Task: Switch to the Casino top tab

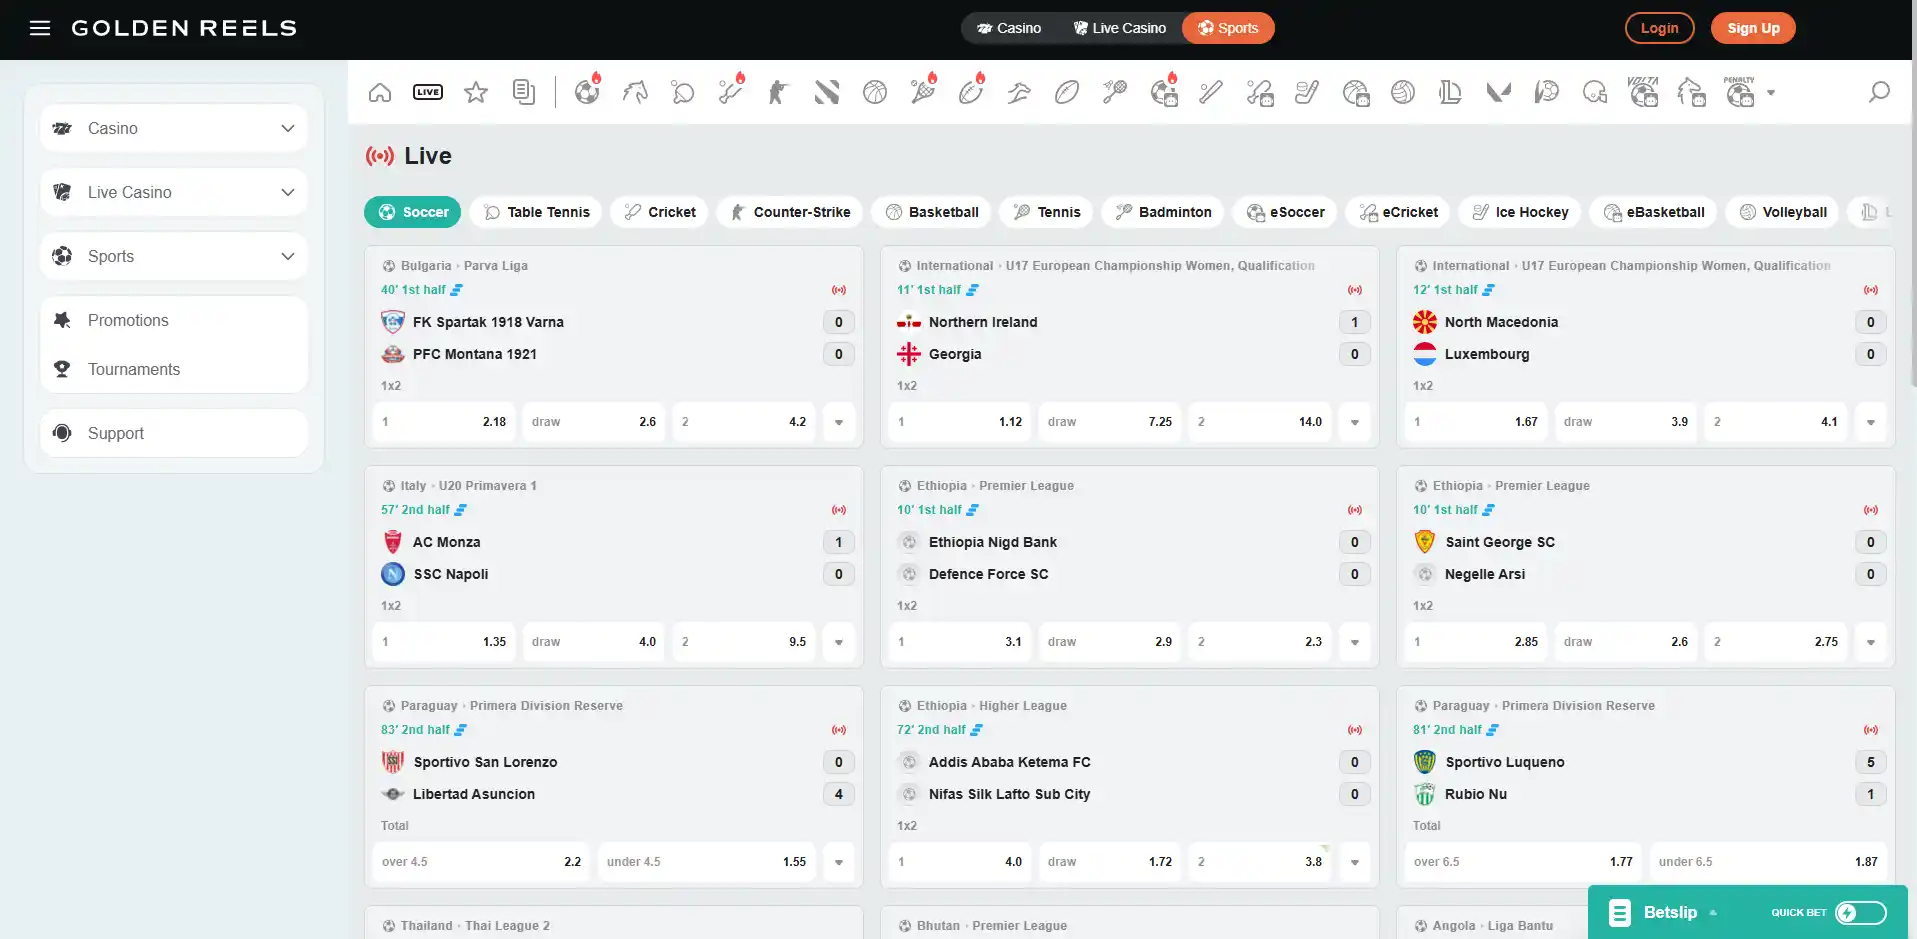Action: pyautogui.click(x=1009, y=28)
